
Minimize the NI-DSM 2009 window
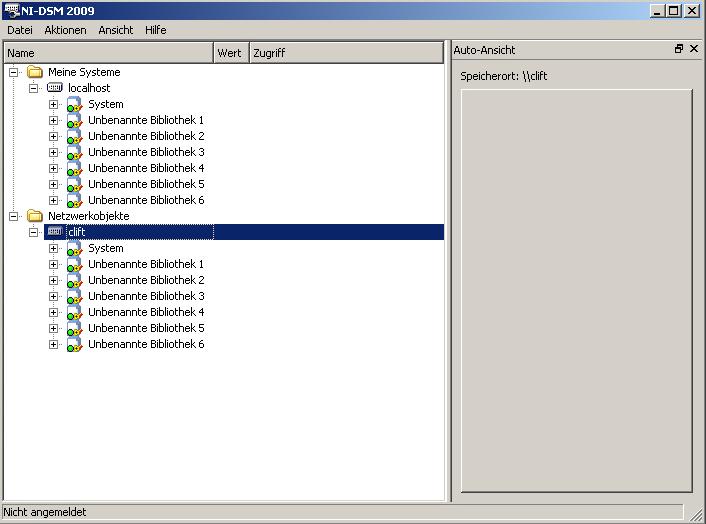[x=658, y=10]
